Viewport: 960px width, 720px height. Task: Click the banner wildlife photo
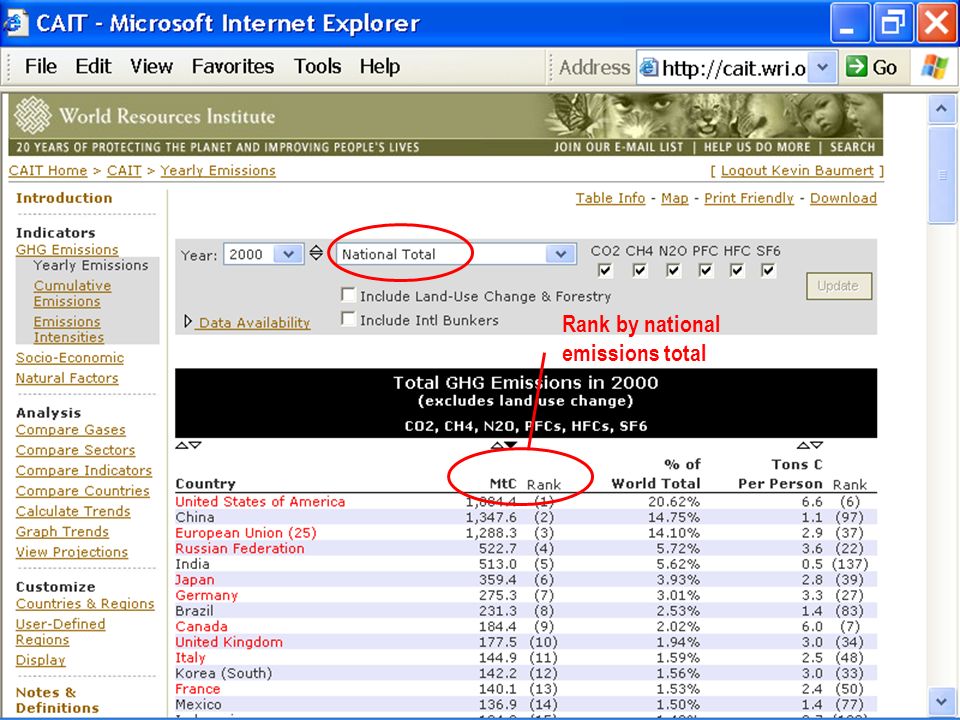[x=713, y=116]
